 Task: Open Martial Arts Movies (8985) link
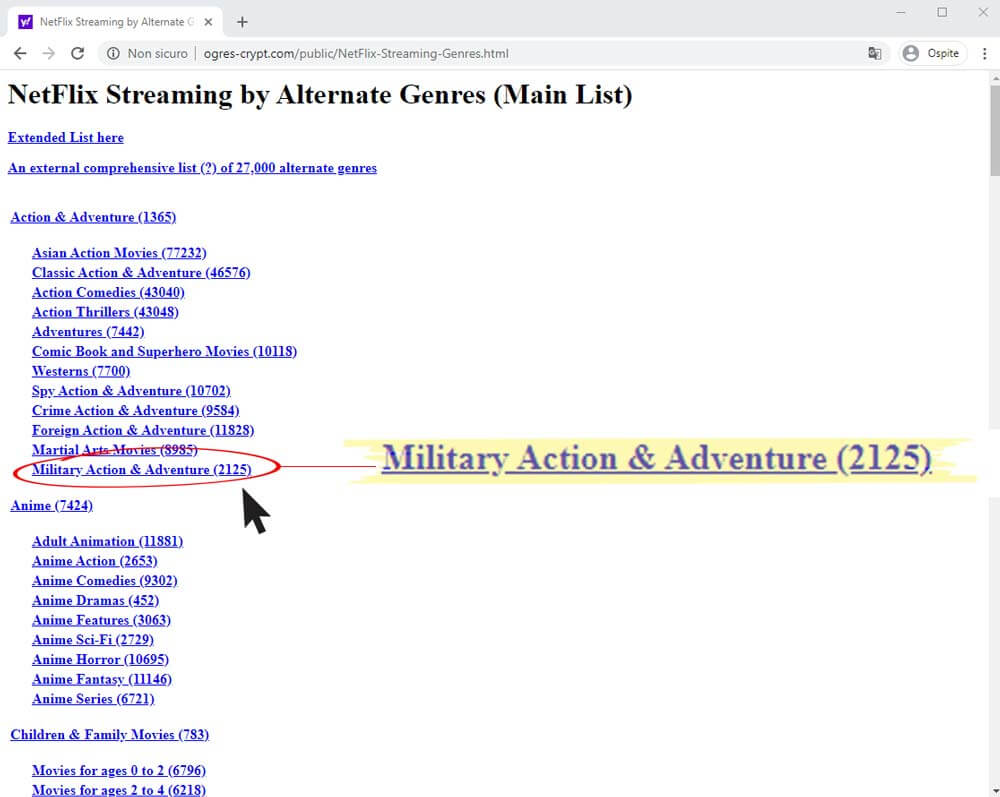(x=114, y=451)
